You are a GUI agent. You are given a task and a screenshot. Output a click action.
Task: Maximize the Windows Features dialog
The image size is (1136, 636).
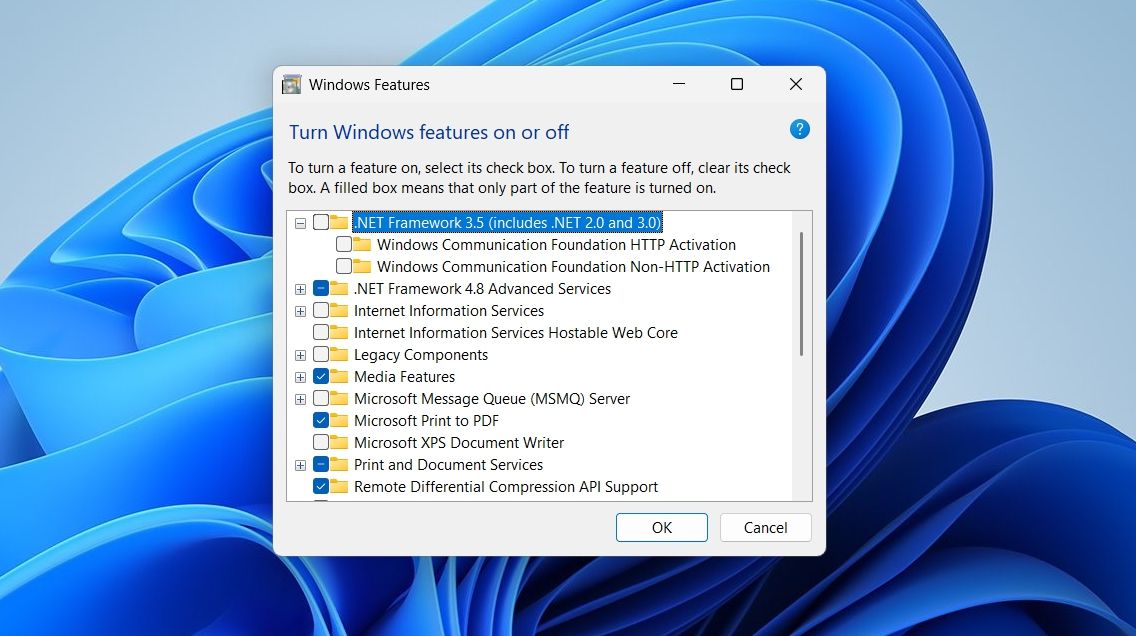[x=737, y=84]
